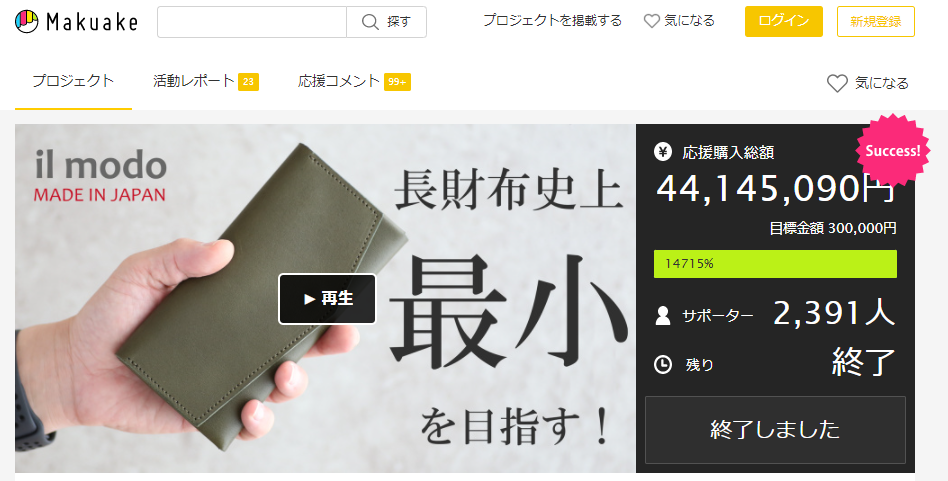Click the magnifying glass search icon
This screenshot has height=481, width=948.
pyautogui.click(x=370, y=22)
